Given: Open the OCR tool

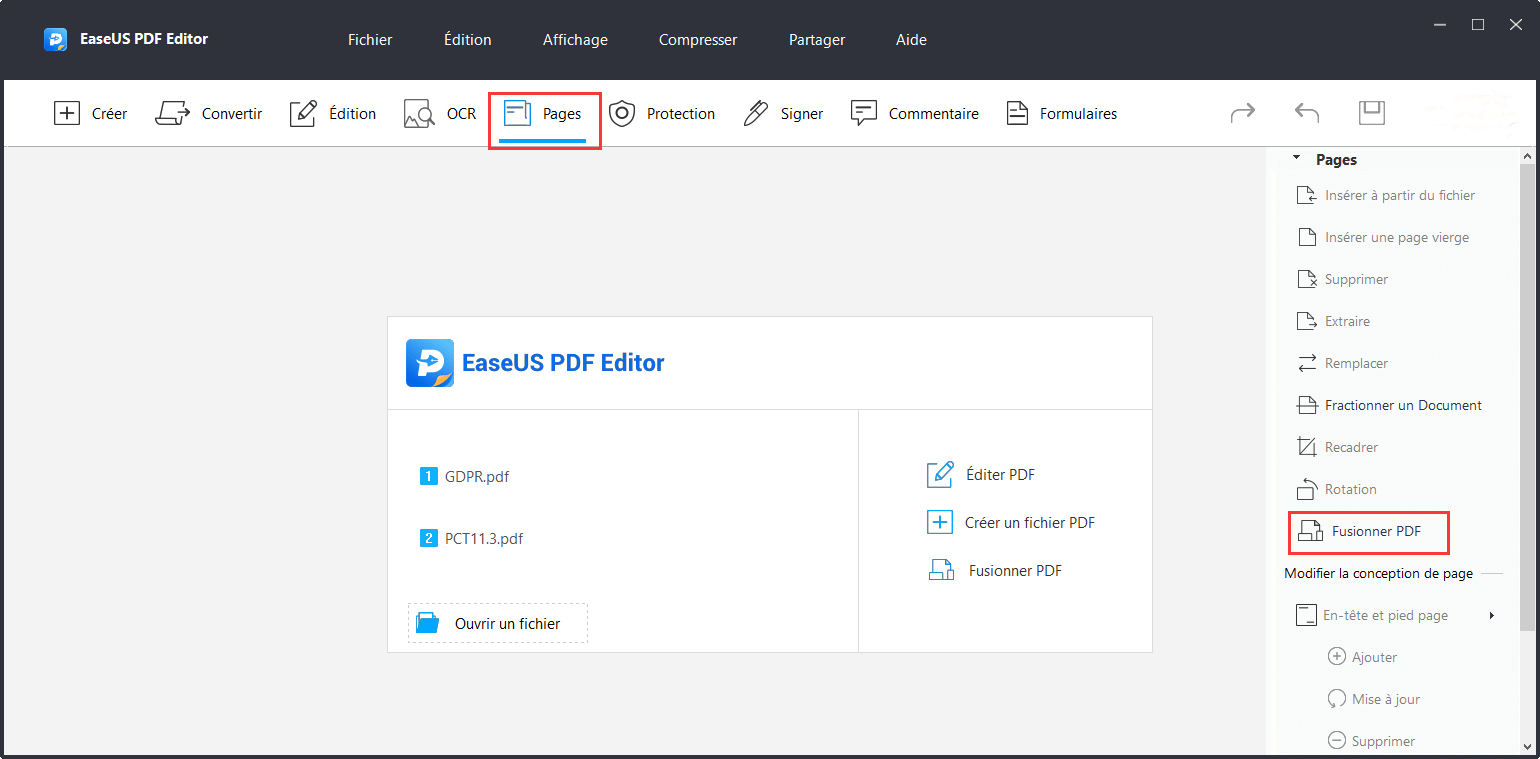Looking at the screenshot, I should point(440,114).
